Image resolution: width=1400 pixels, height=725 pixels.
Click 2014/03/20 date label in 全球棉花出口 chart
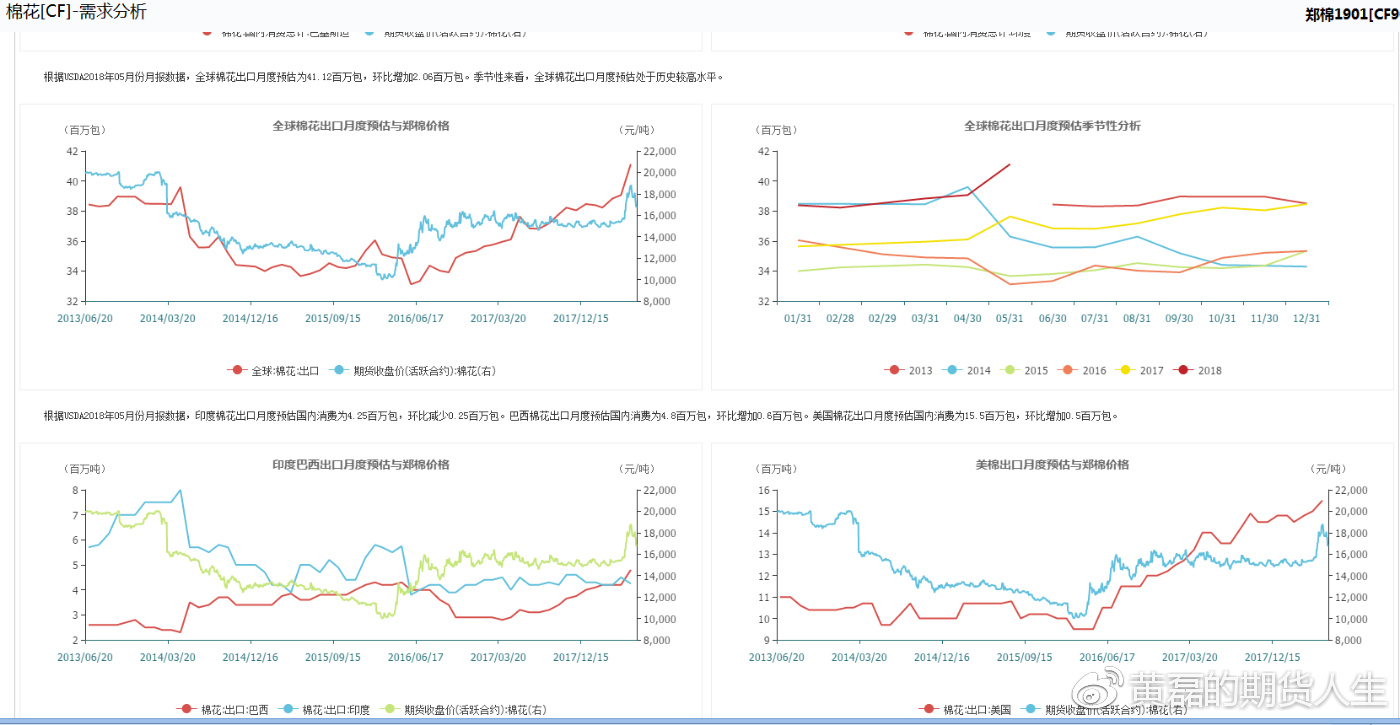point(167,318)
